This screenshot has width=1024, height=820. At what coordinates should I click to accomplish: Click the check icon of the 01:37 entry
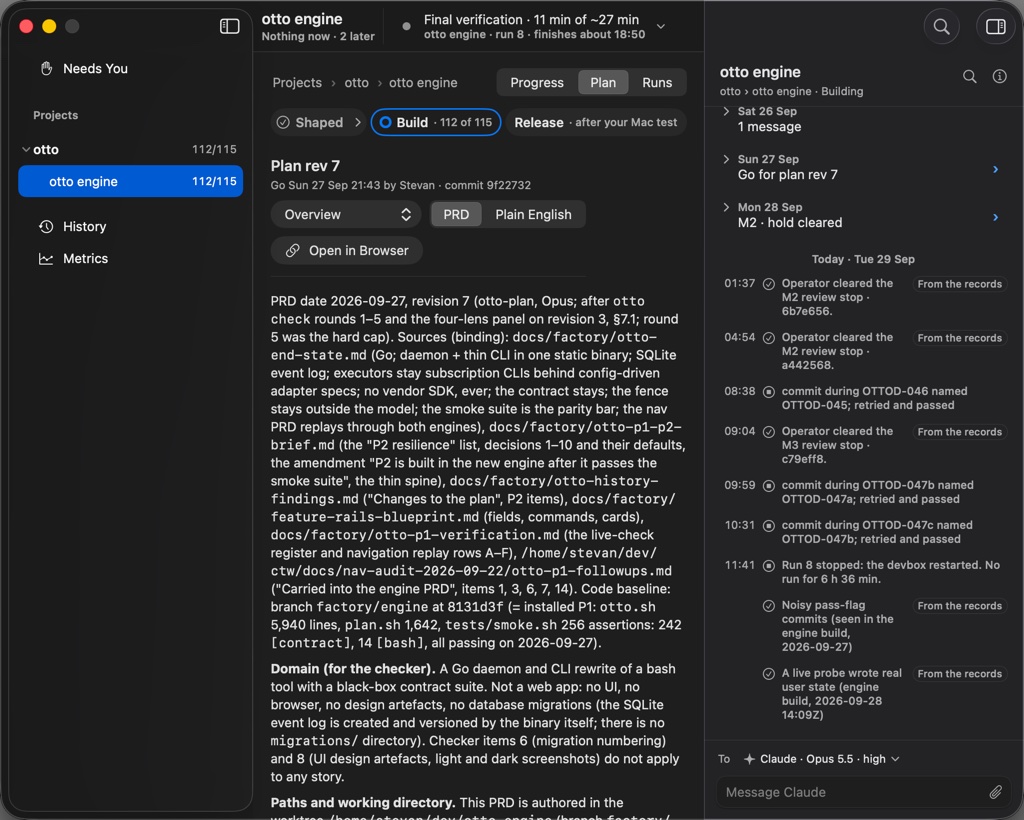click(x=769, y=284)
